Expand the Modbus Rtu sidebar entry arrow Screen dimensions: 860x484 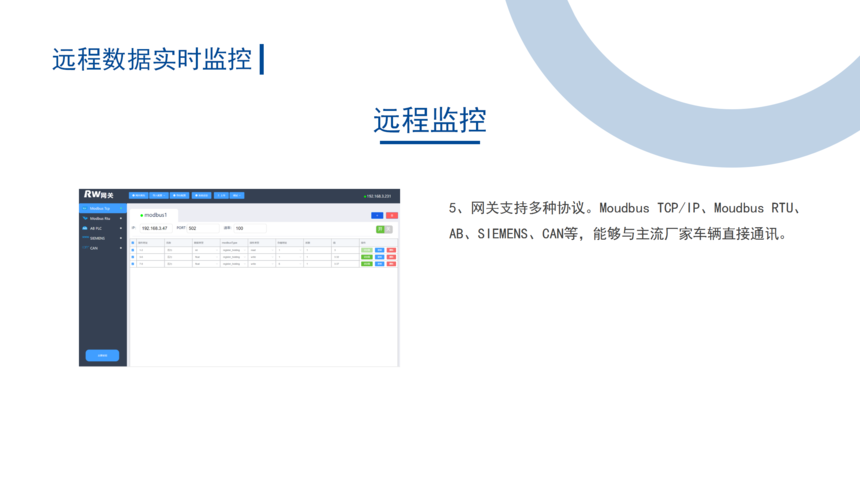click(x=121, y=218)
